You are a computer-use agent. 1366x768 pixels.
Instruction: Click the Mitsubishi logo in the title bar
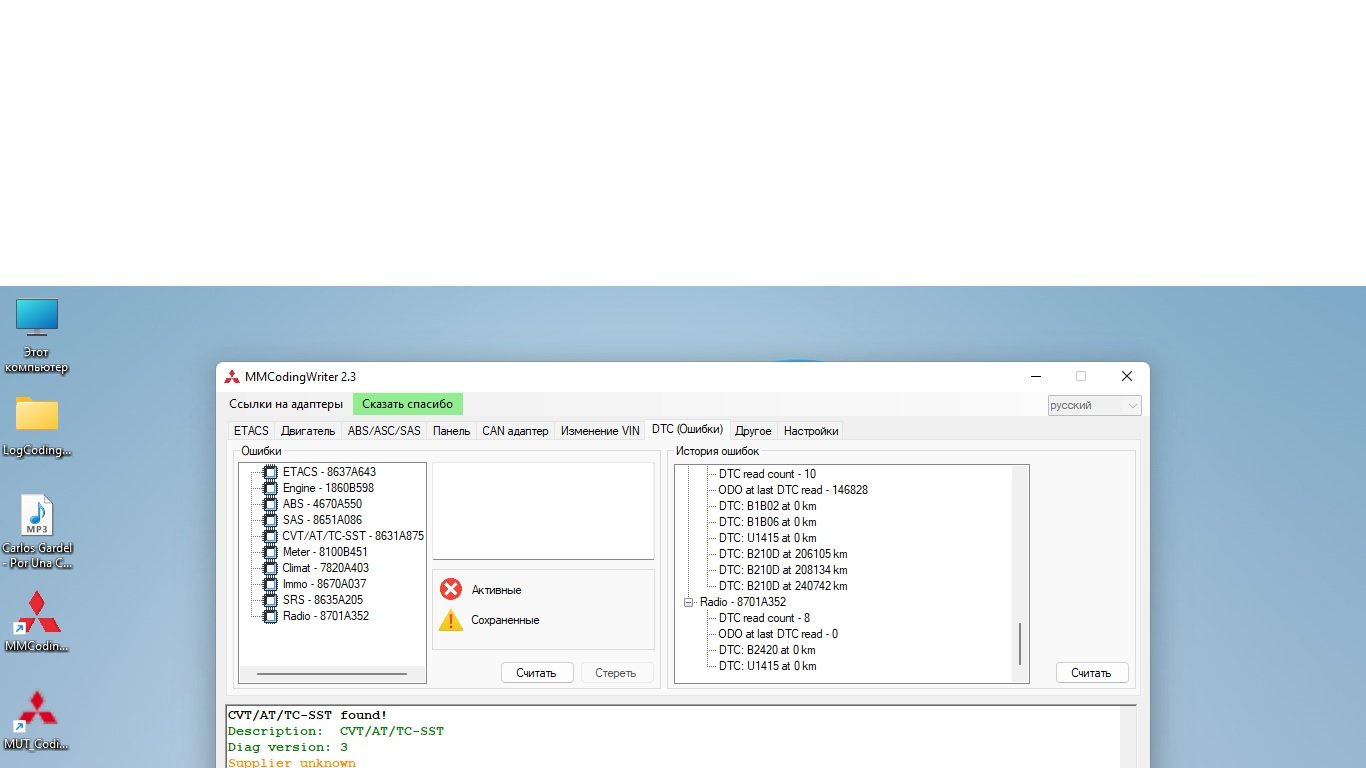232,377
